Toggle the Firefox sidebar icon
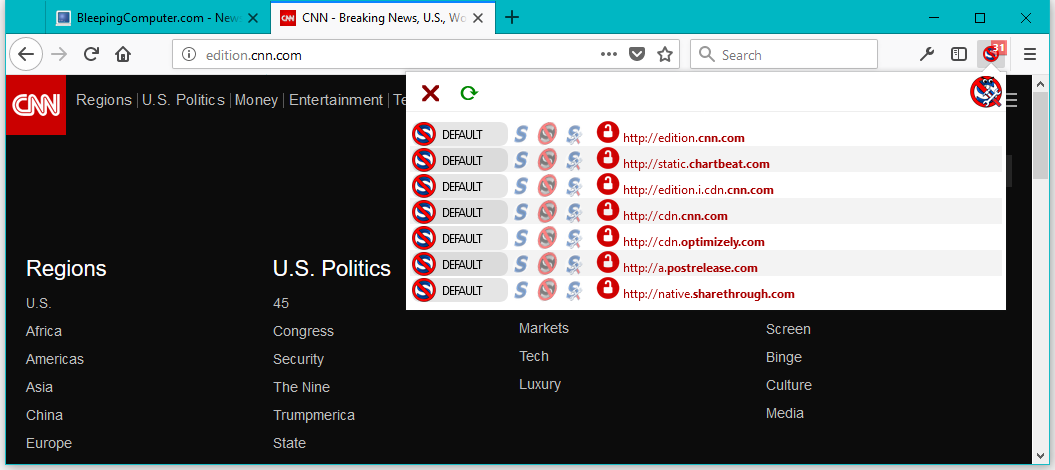The width and height of the screenshot is (1055, 470). tap(959, 54)
